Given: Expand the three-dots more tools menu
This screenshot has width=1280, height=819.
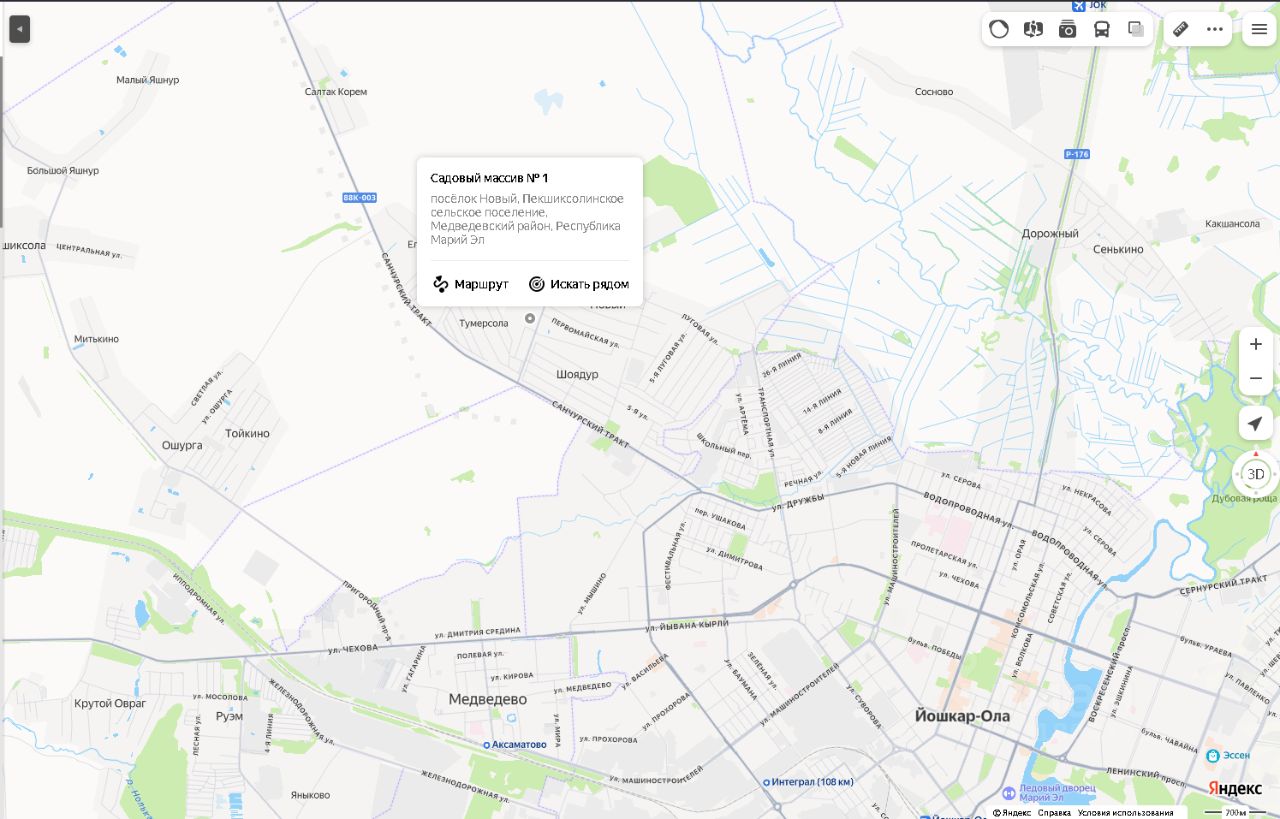Looking at the screenshot, I should pyautogui.click(x=1215, y=29).
